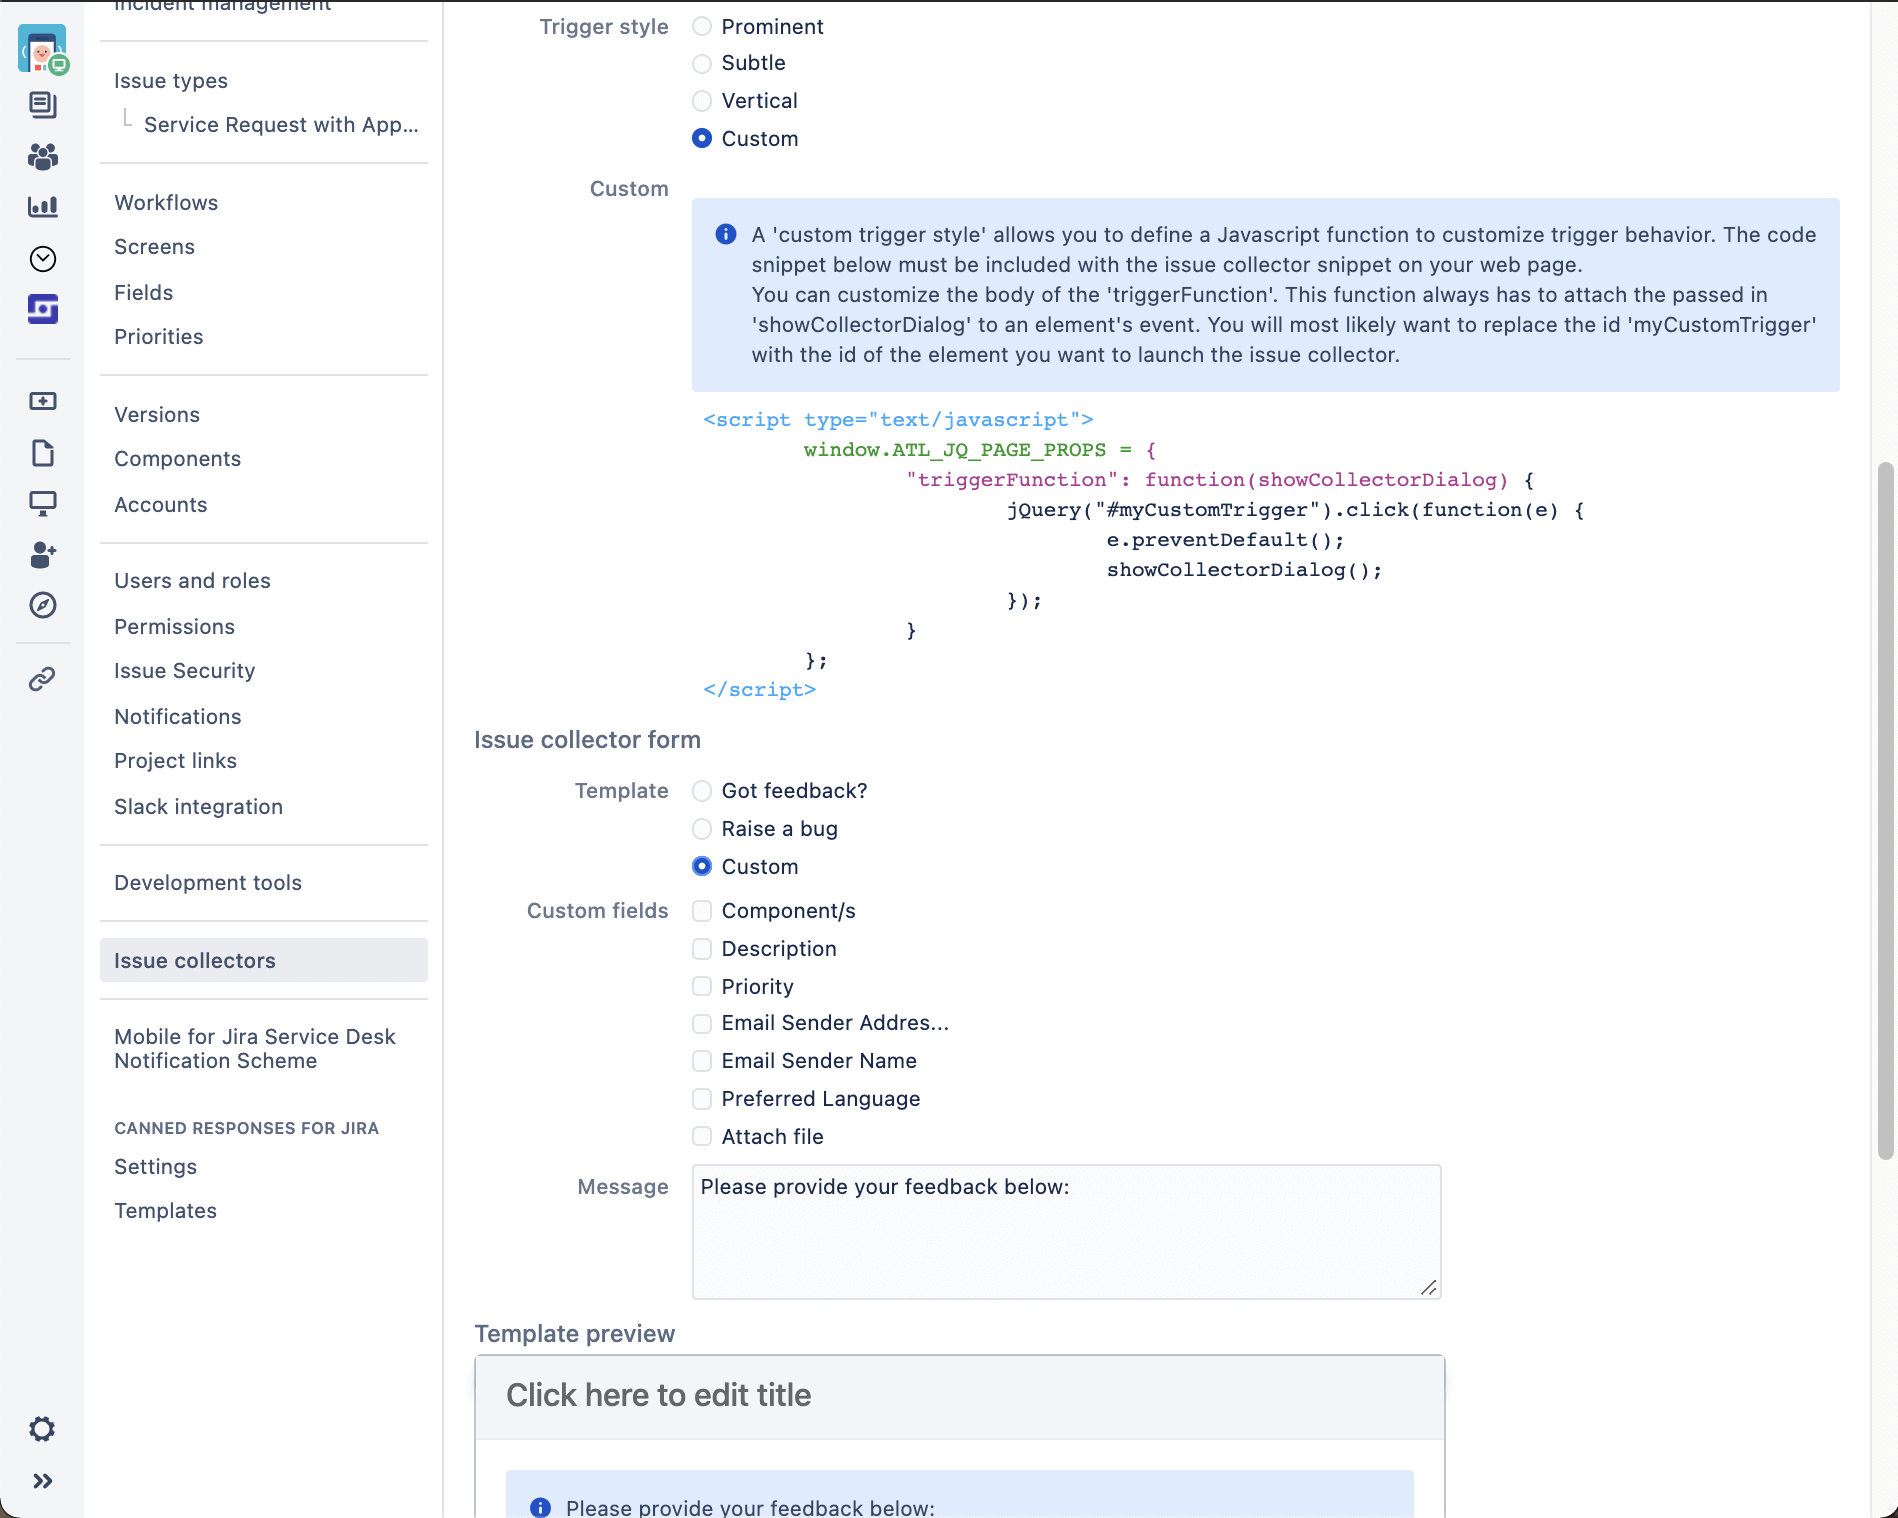Select the Subtle trigger style

(702, 63)
